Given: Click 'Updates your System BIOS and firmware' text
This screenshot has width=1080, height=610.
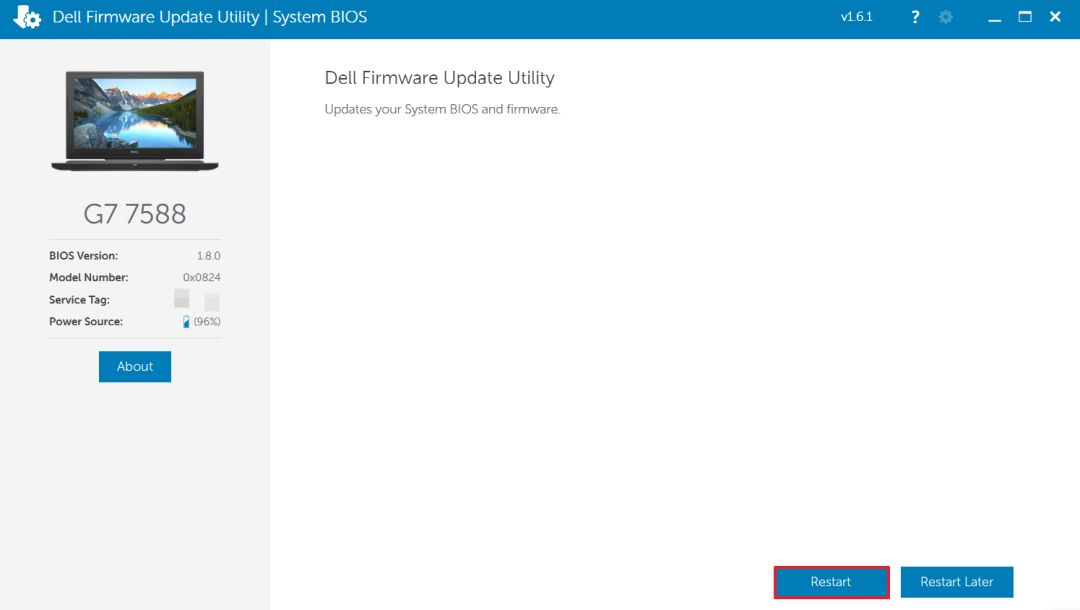Looking at the screenshot, I should click(442, 109).
